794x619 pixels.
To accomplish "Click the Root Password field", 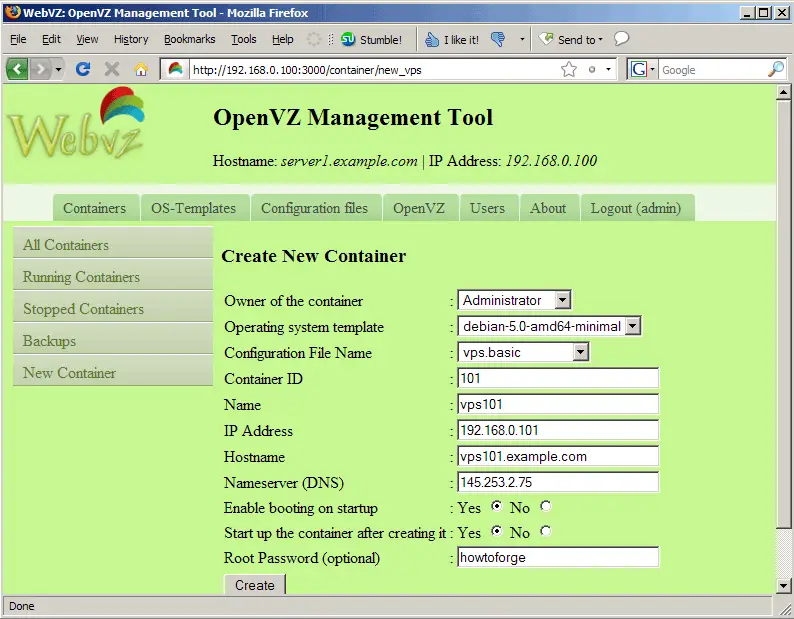I will (558, 557).
